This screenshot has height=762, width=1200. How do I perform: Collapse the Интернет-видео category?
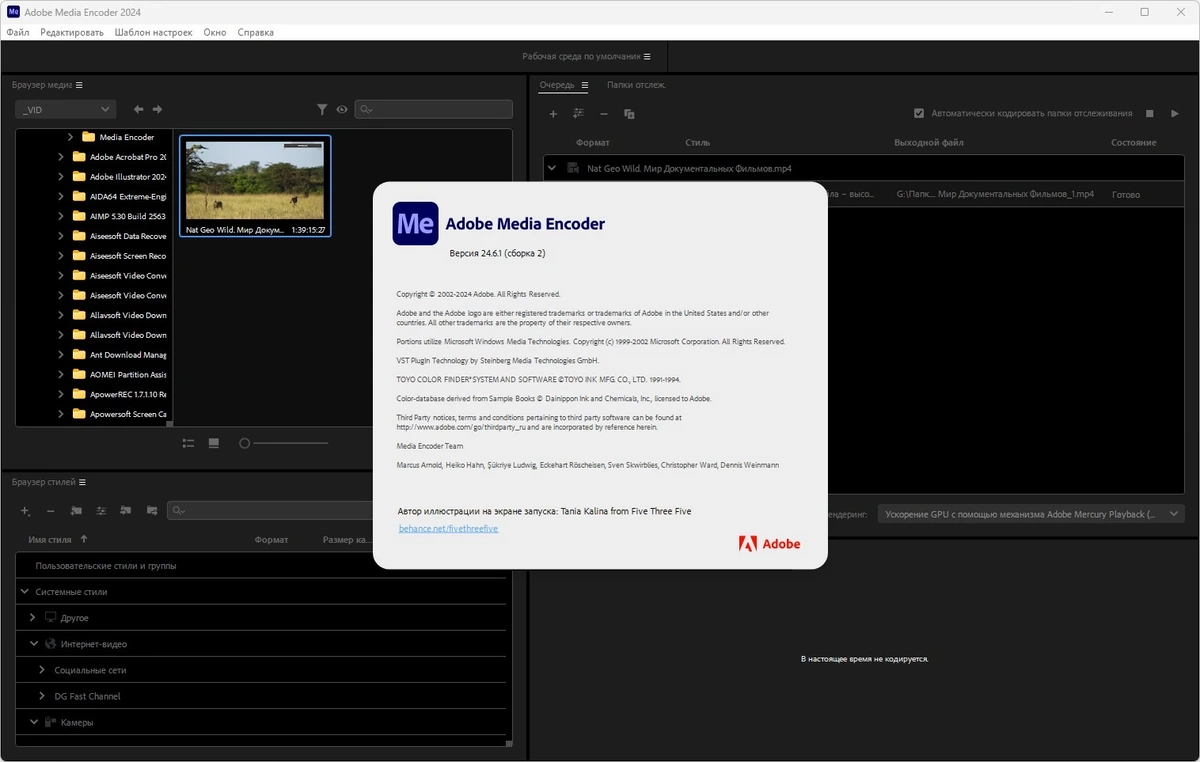click(33, 644)
